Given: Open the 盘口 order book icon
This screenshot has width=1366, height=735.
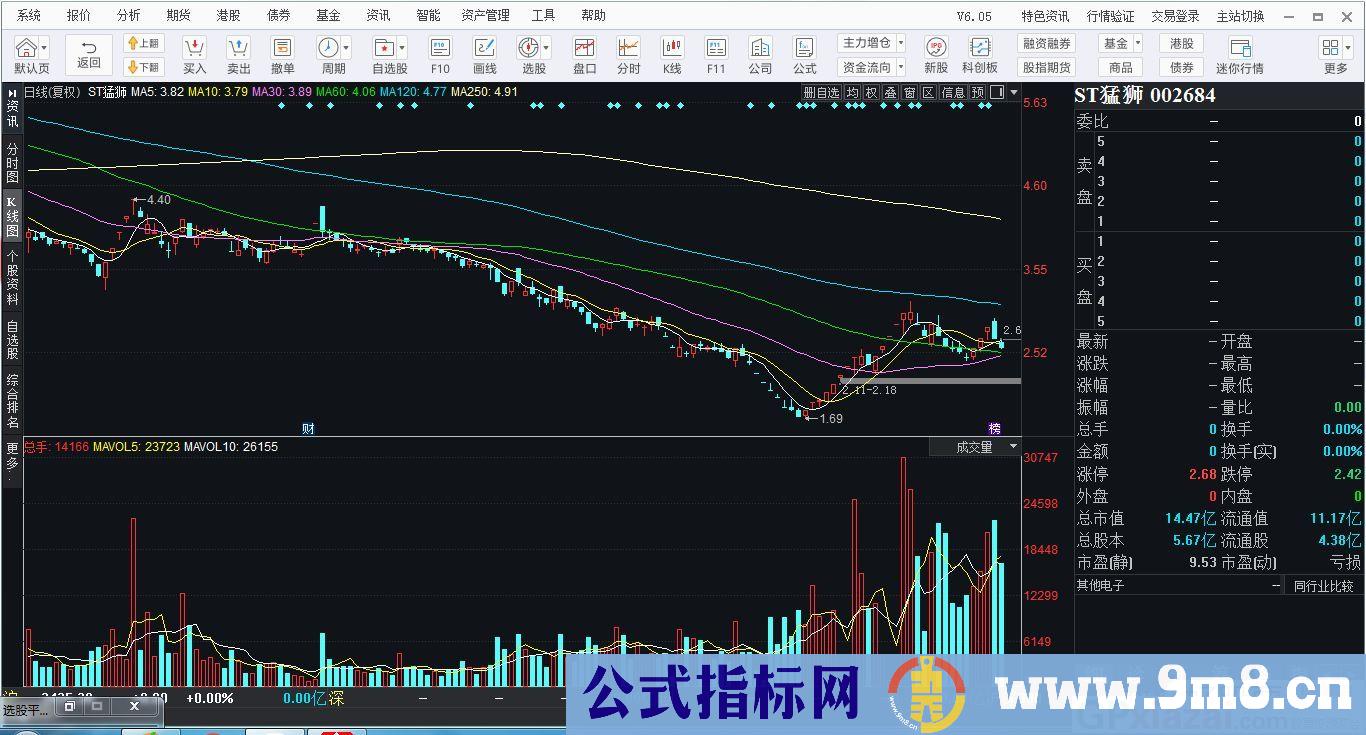Looking at the screenshot, I should (584, 48).
